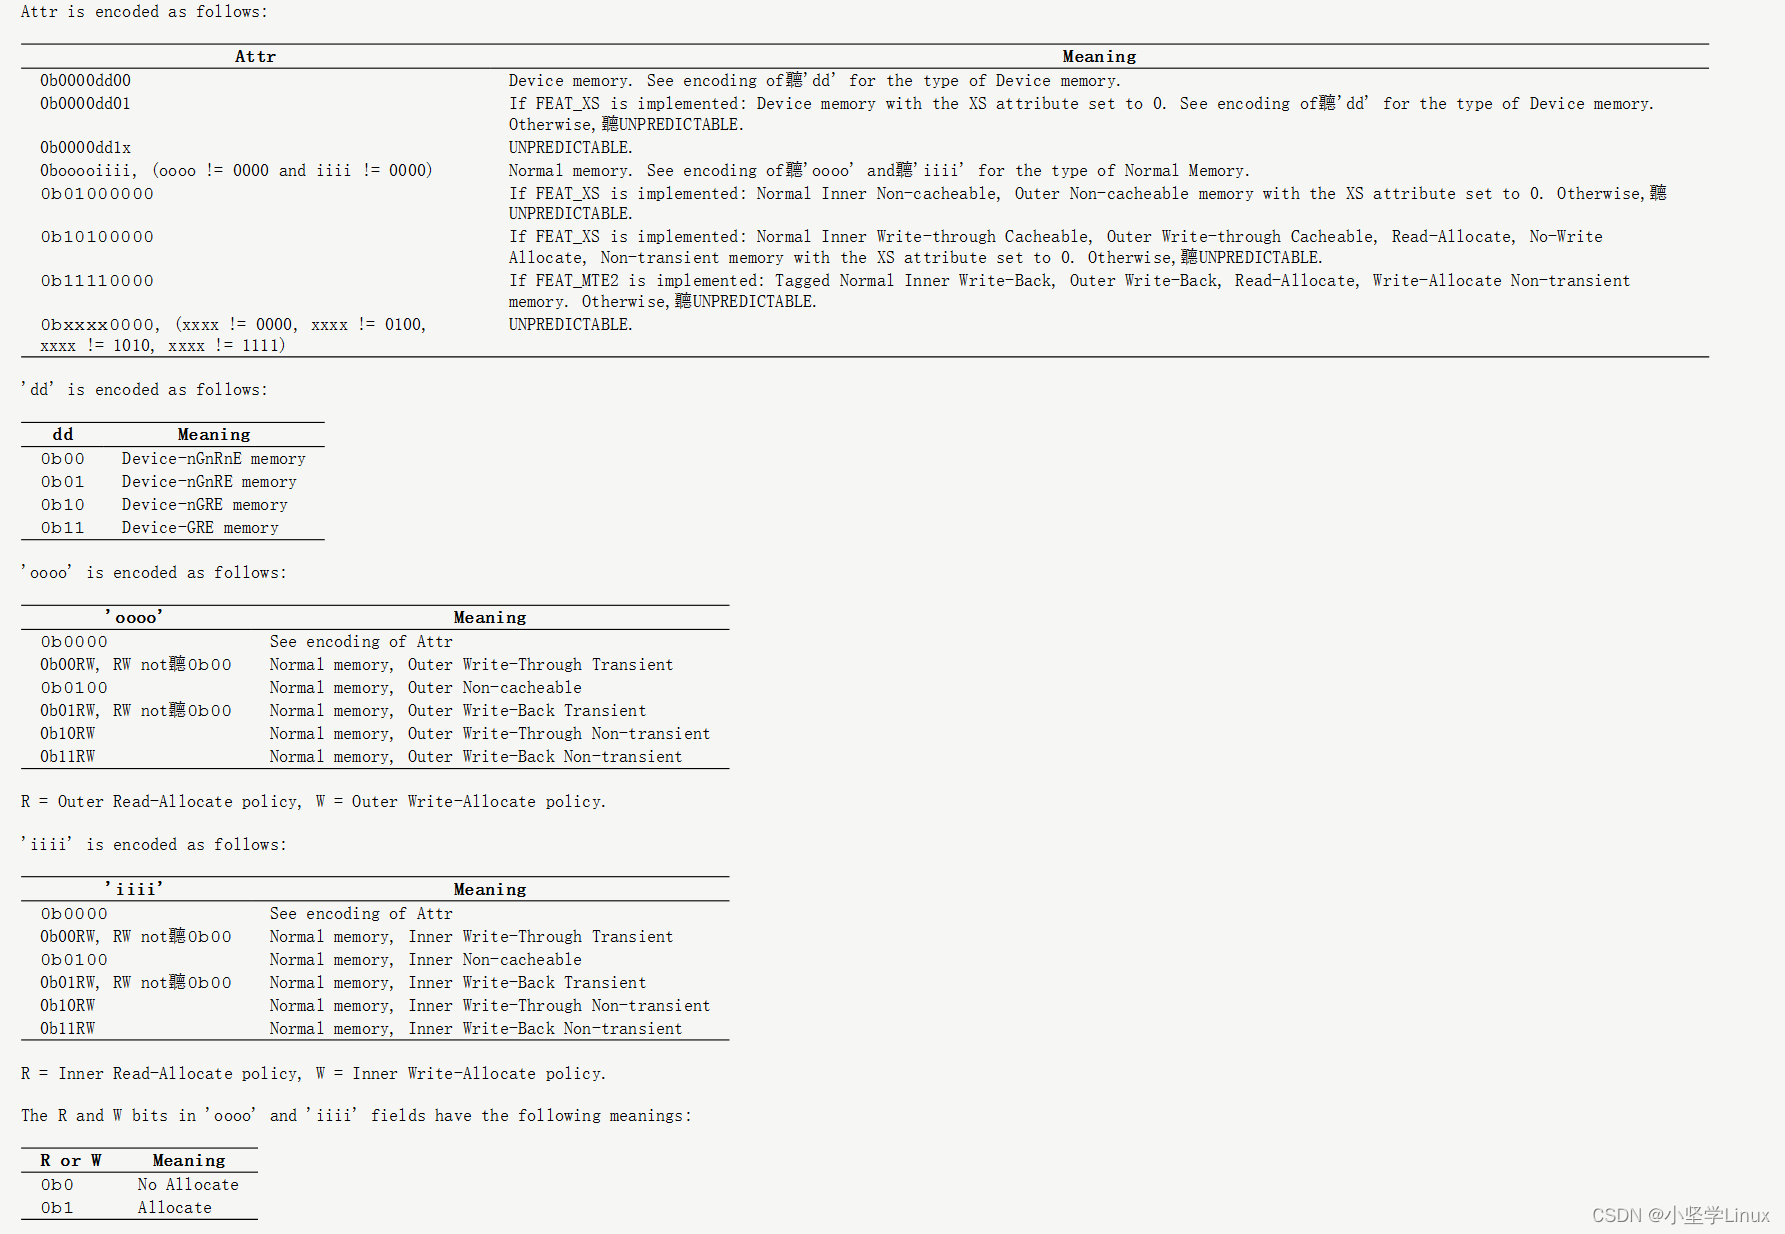1785x1234 pixels.
Task: Click the 'Allocate' cell in 0b1 row
Action: click(x=175, y=1208)
